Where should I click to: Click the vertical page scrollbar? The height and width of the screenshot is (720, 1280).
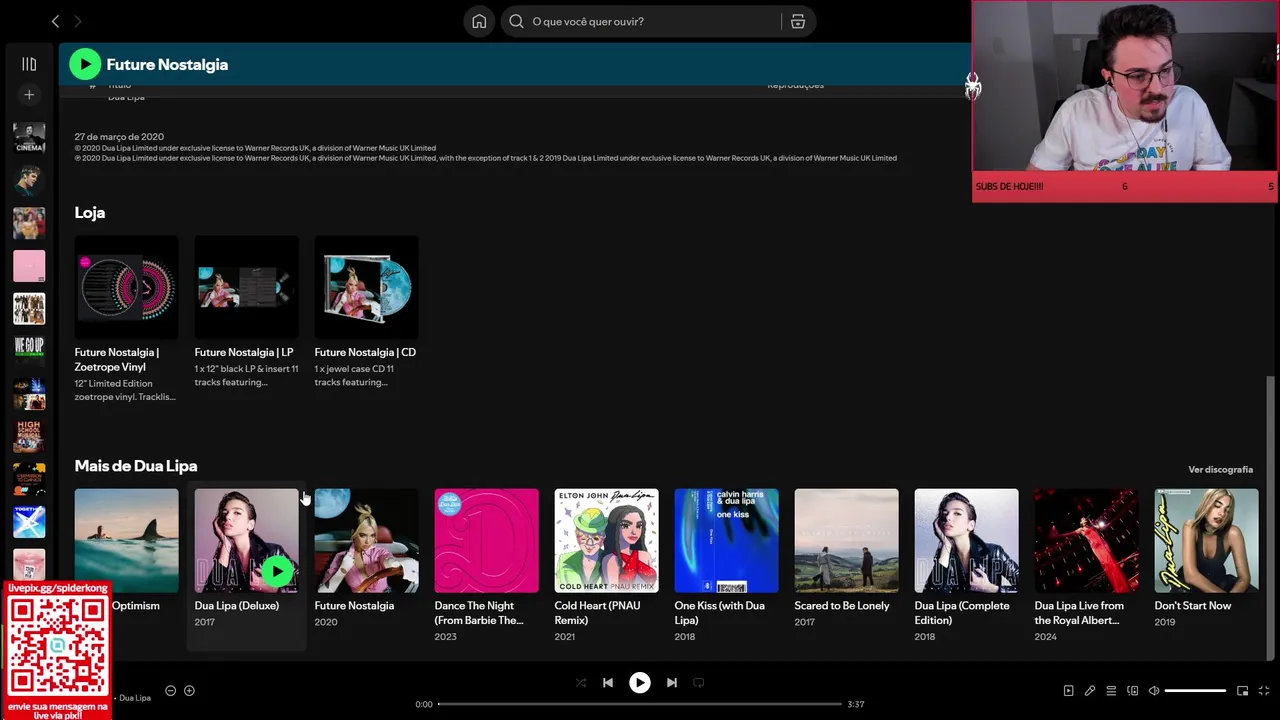pyautogui.click(x=1271, y=518)
